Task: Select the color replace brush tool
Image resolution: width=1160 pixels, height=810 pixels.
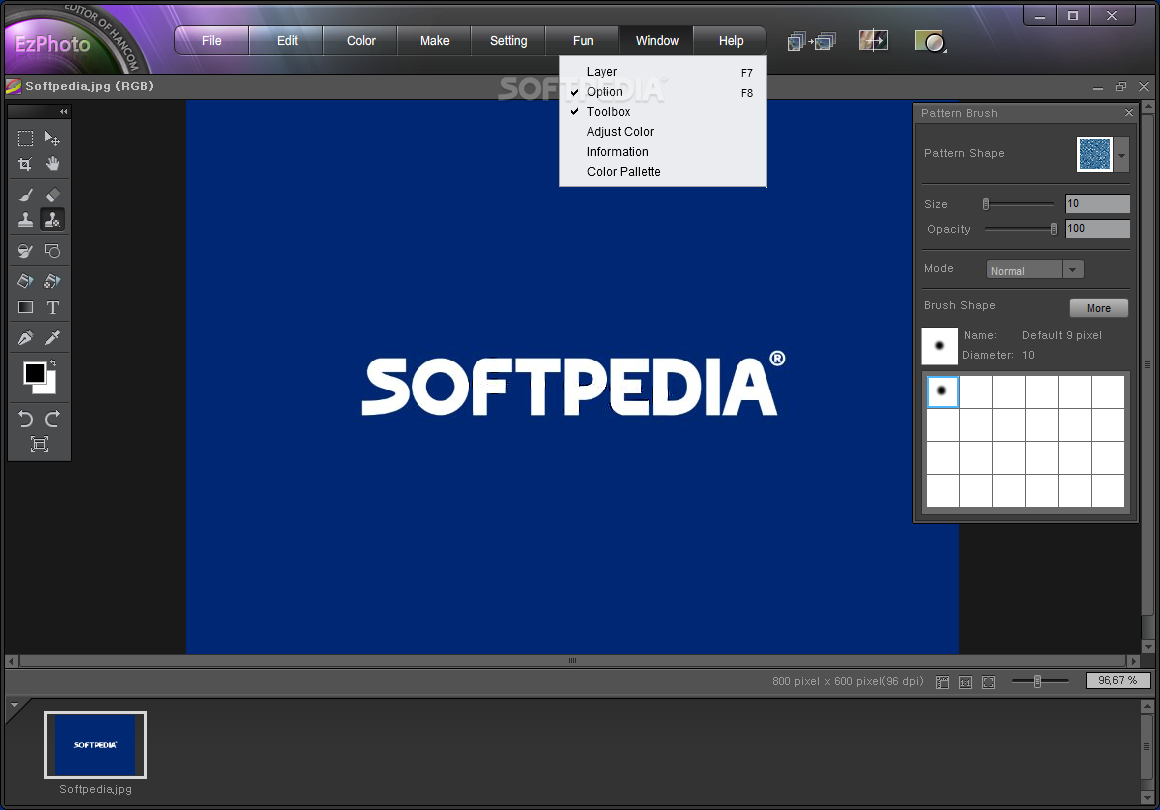Action: point(25,251)
